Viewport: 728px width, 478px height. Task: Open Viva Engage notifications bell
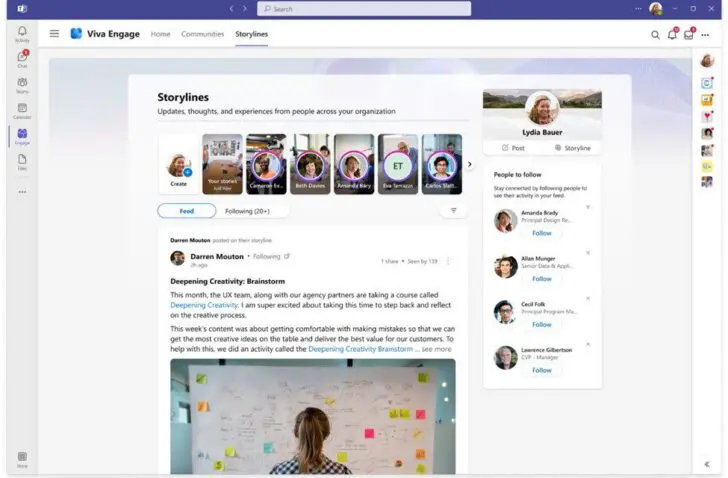672,34
